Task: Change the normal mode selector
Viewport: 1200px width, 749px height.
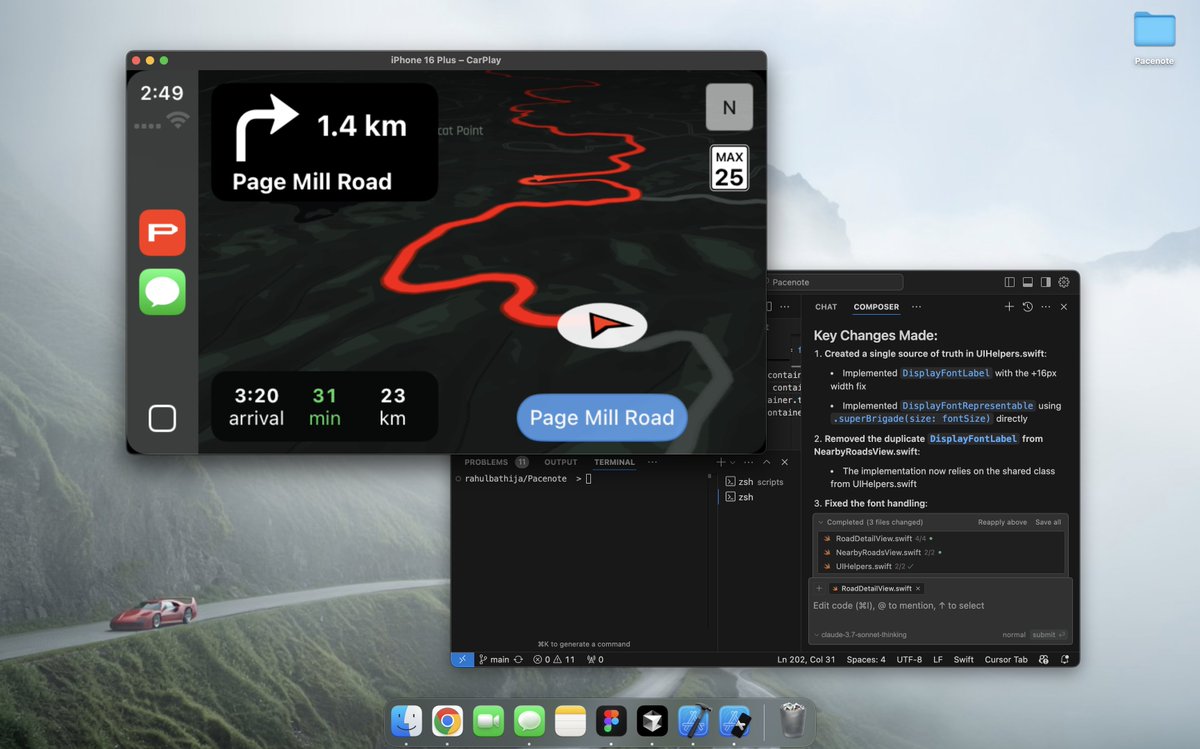Action: (x=1014, y=635)
